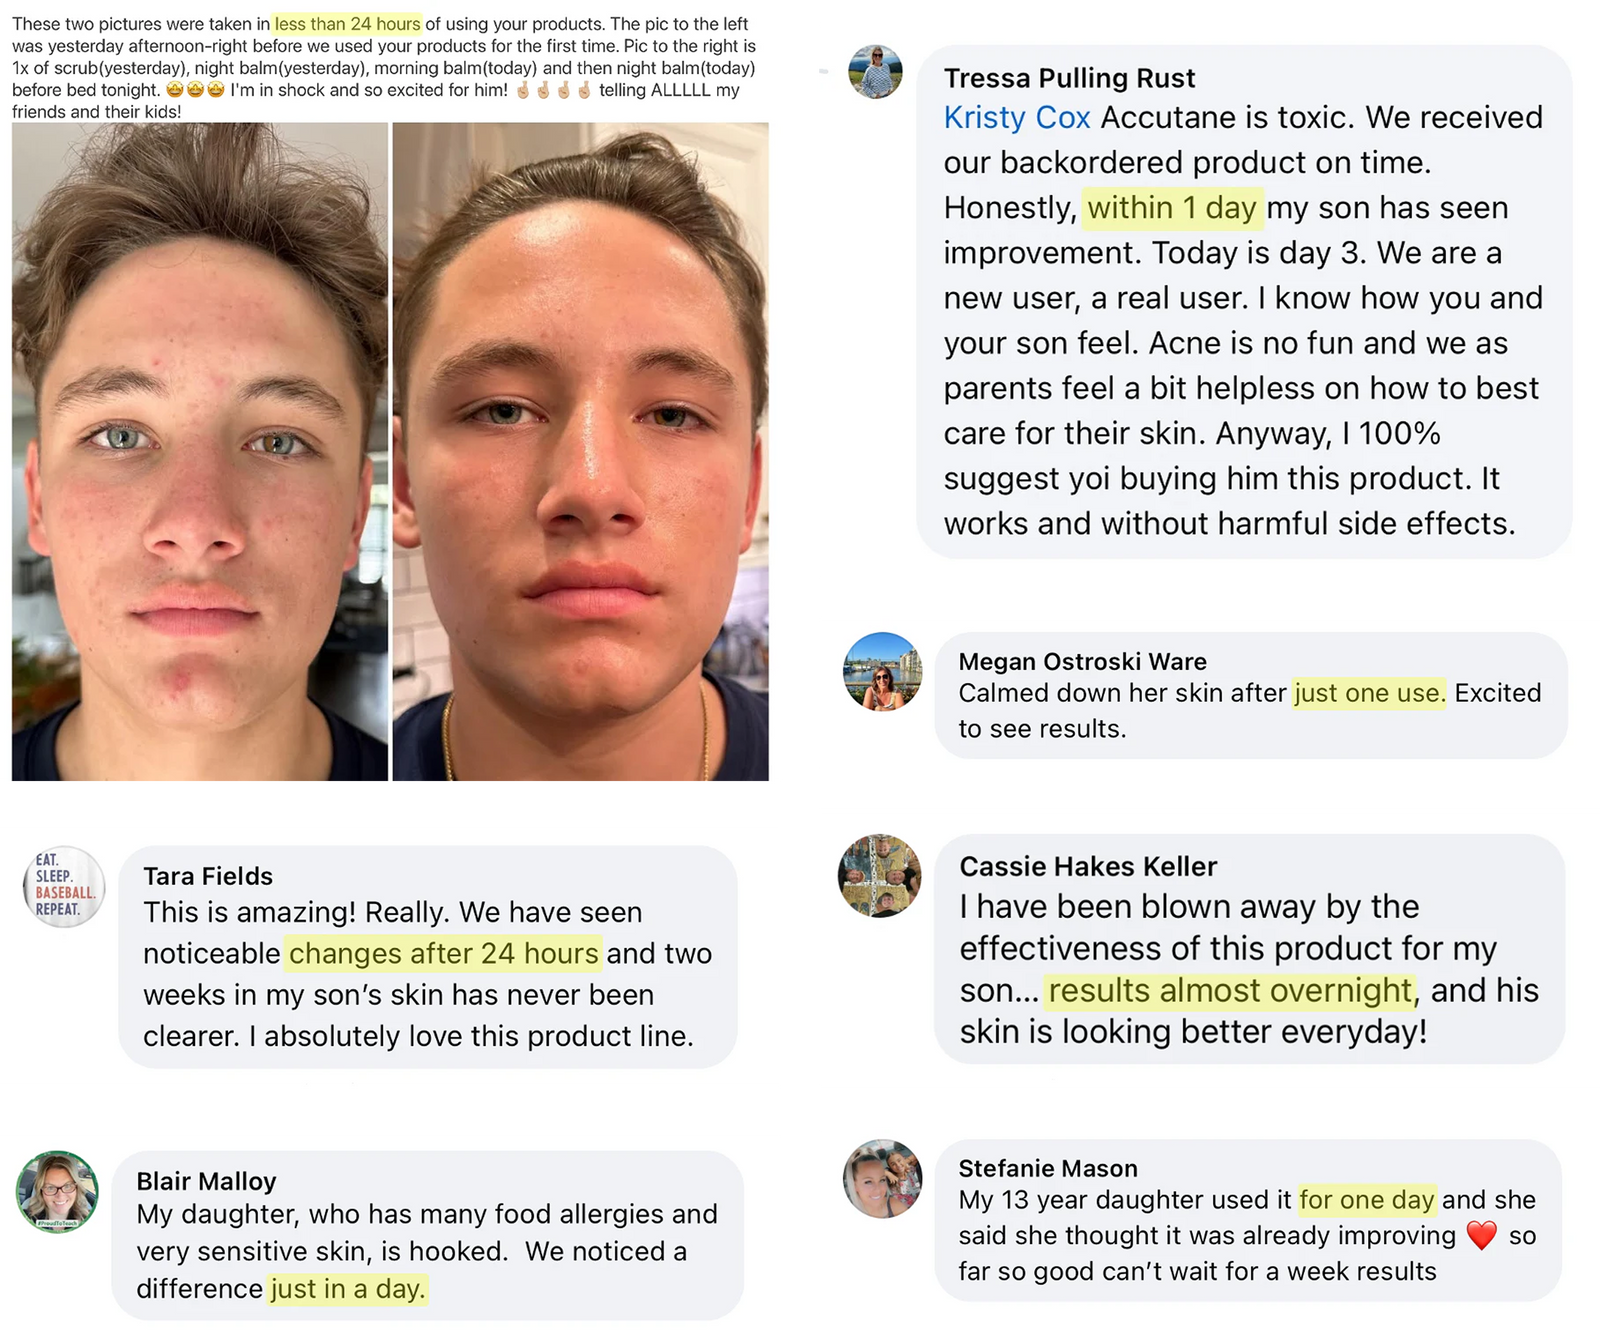Open Blair Malloy's profile picture

[x=57, y=1191]
